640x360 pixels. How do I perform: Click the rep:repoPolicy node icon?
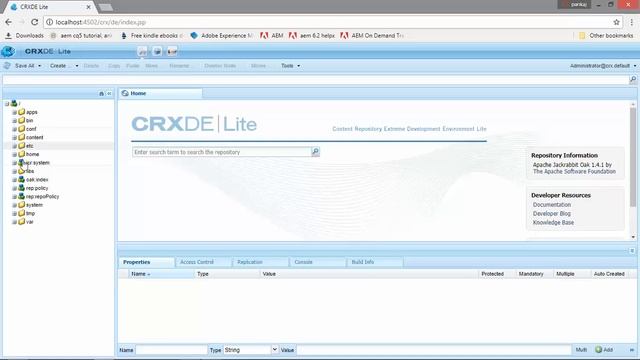coord(22,196)
